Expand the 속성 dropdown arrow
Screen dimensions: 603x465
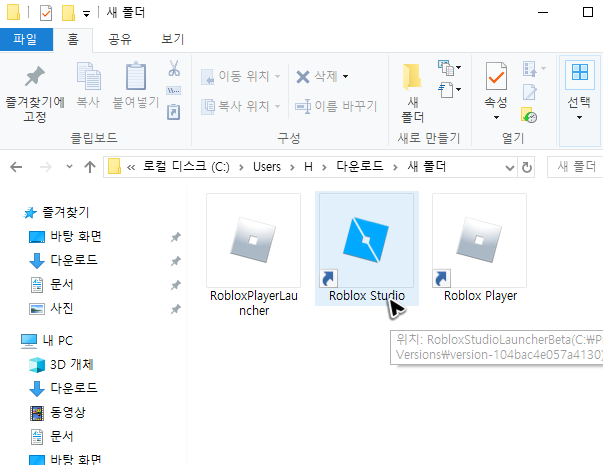coord(496,117)
